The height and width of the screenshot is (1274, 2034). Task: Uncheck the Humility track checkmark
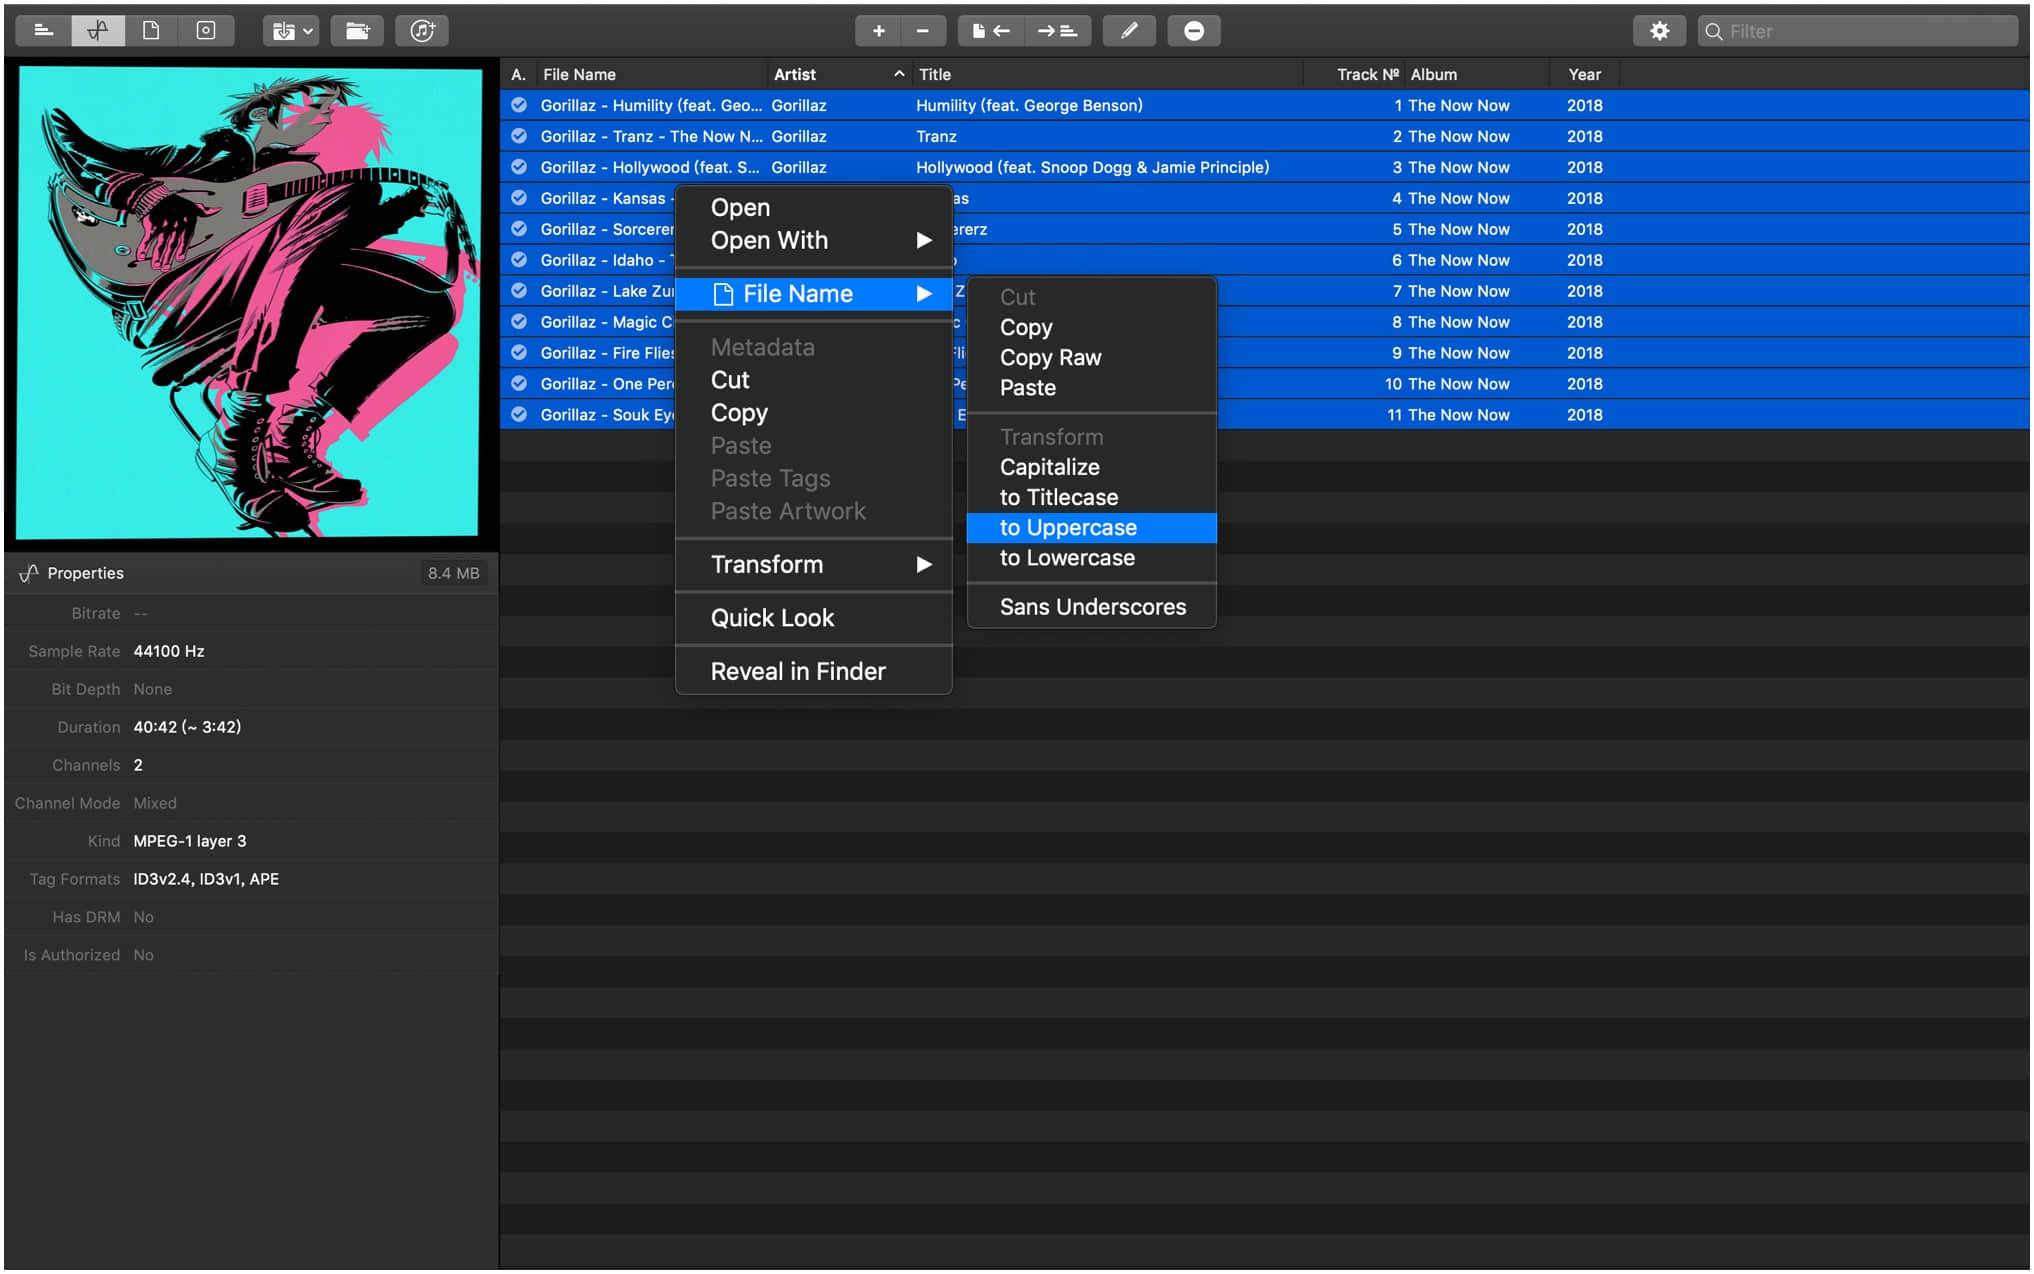(519, 105)
